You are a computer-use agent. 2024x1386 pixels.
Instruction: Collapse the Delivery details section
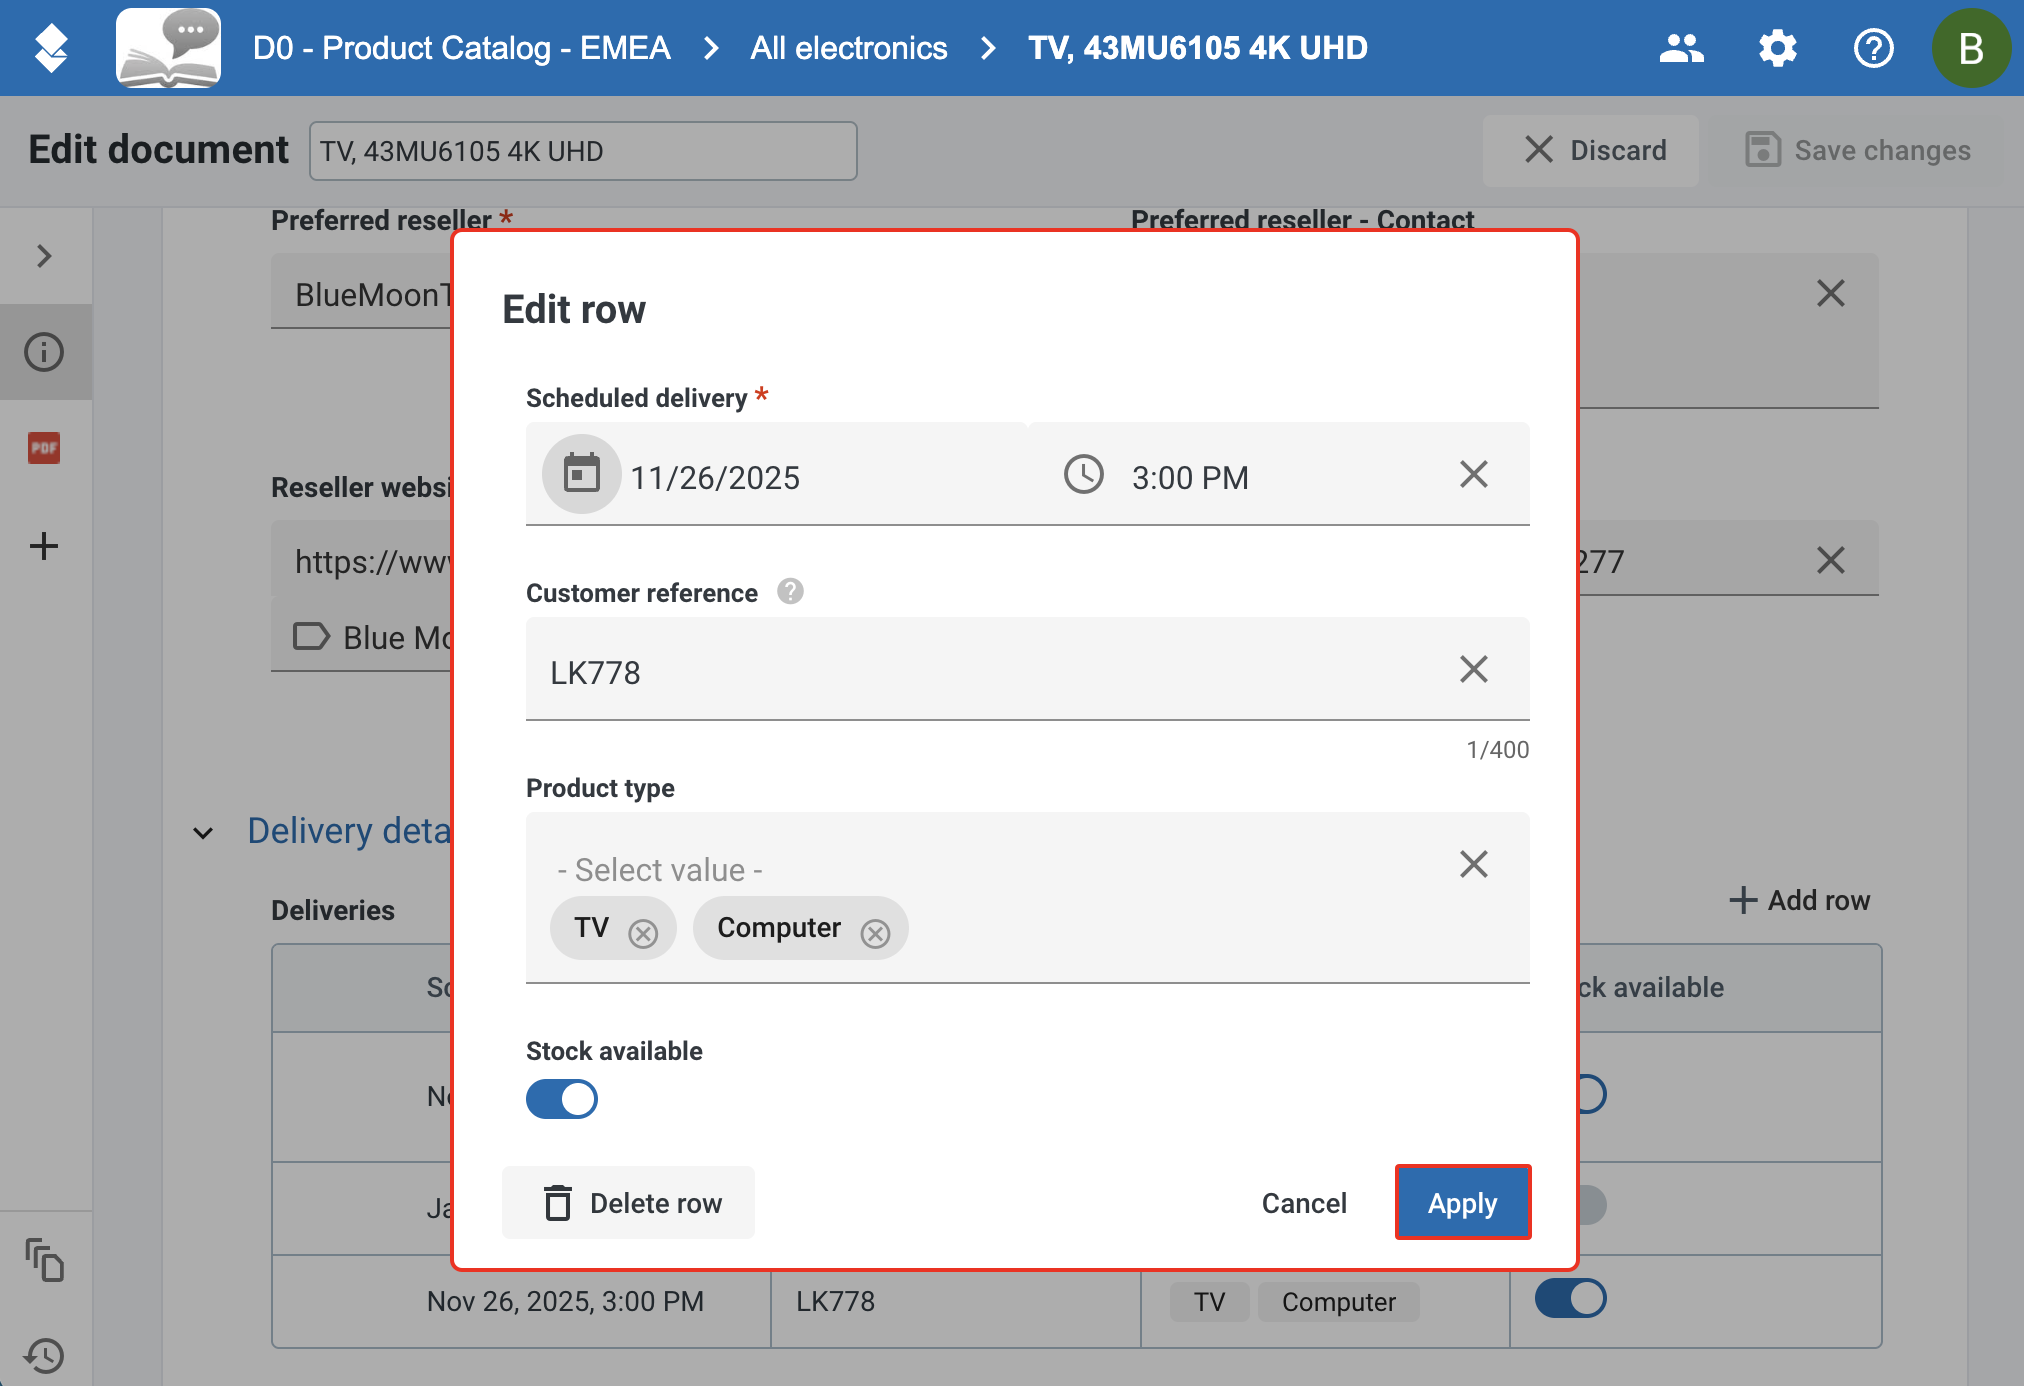coord(203,832)
